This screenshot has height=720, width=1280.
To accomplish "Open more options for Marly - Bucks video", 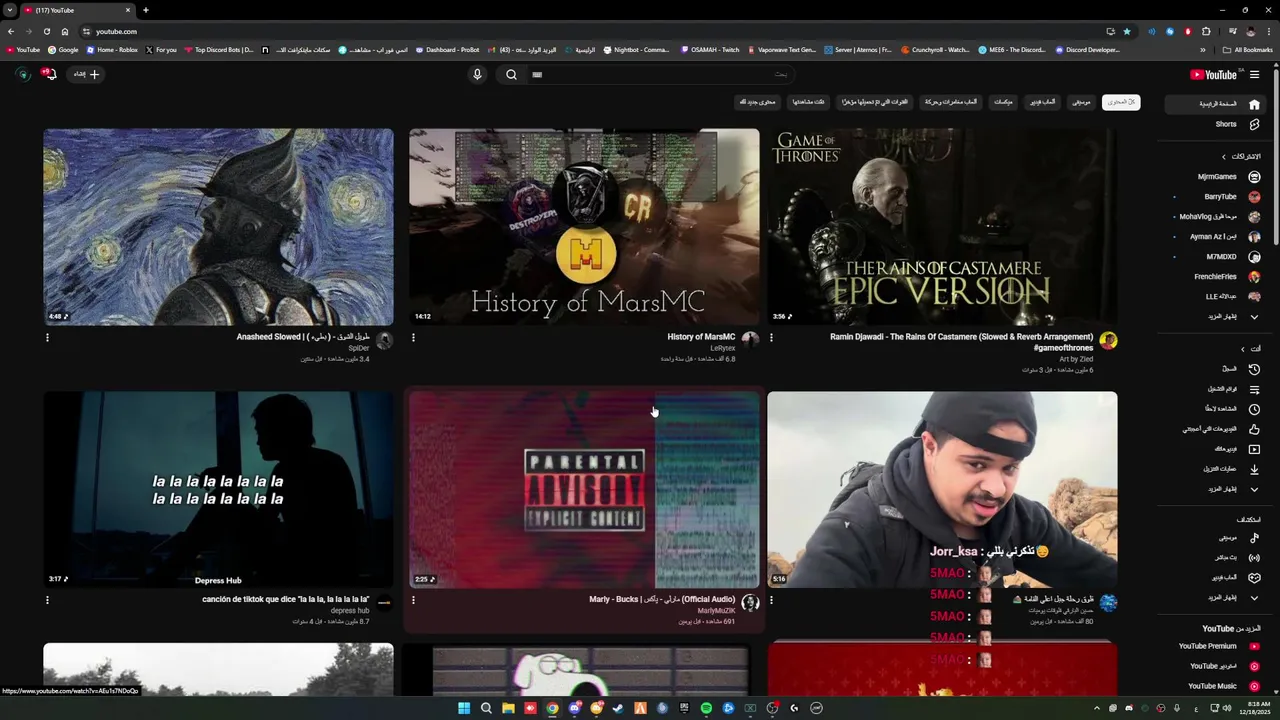I will click(x=413, y=600).
